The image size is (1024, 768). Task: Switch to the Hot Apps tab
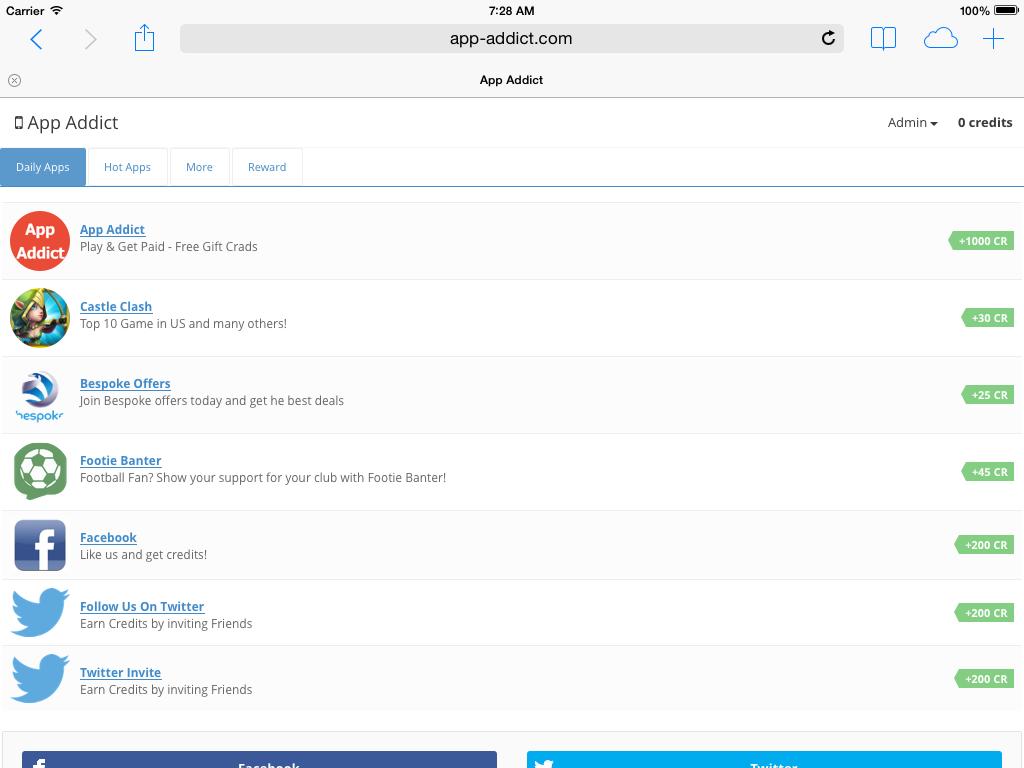tap(127, 167)
